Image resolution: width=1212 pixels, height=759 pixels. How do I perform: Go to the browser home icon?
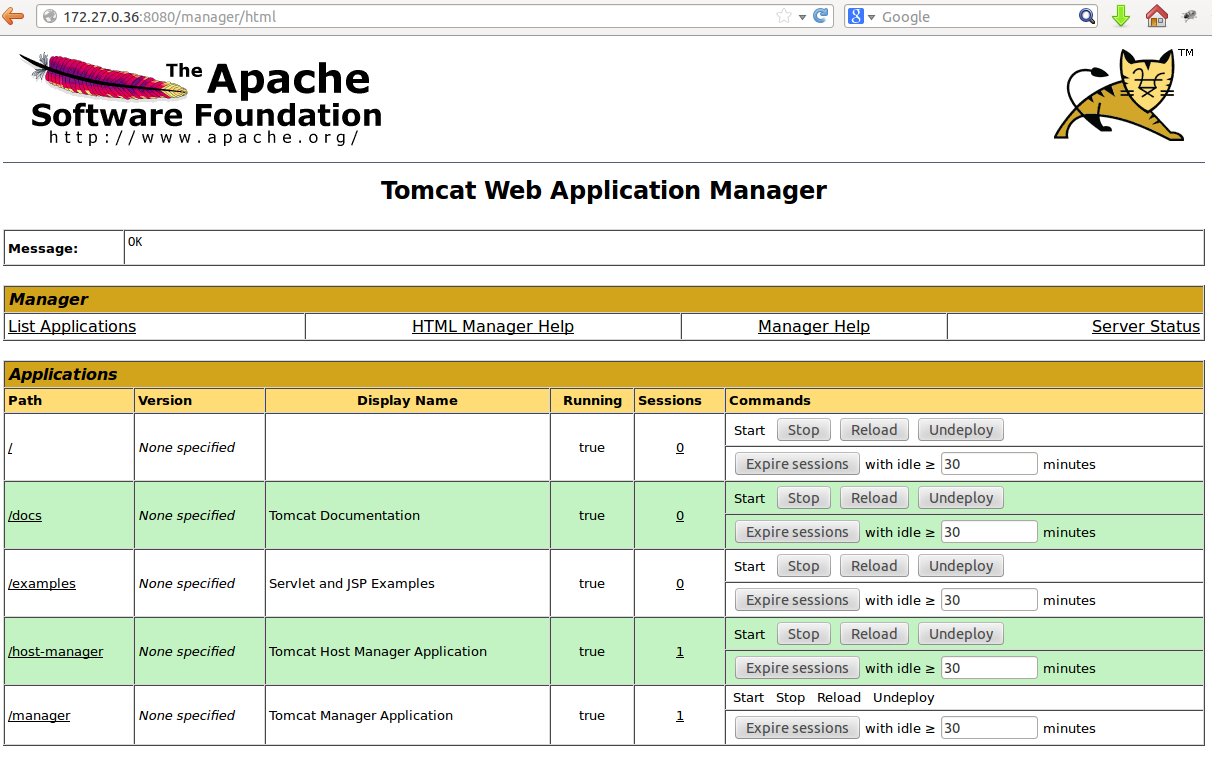(1156, 16)
